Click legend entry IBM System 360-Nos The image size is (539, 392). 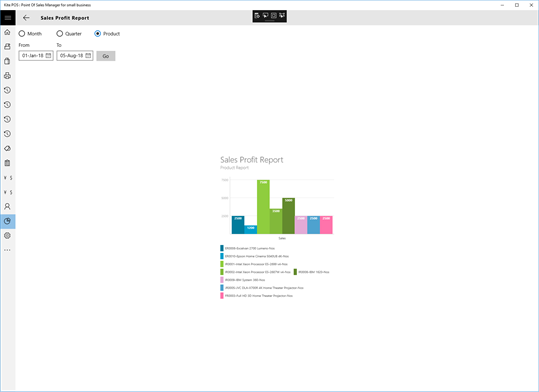(x=243, y=280)
